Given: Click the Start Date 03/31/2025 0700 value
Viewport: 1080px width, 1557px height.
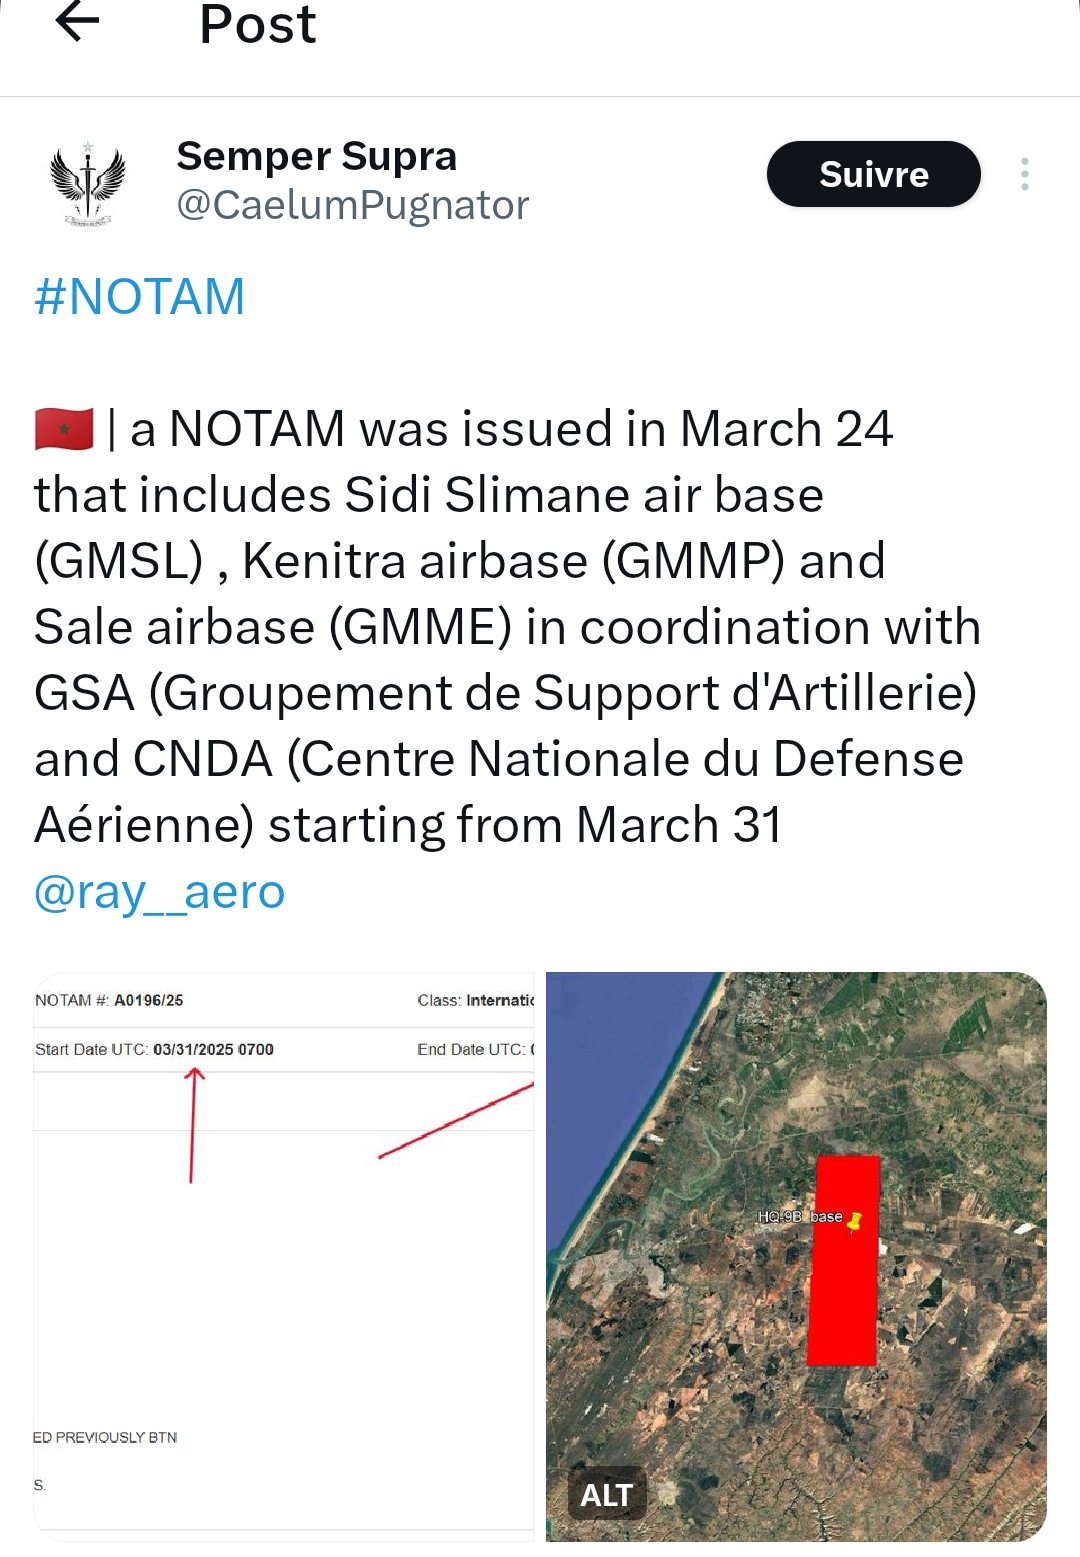Looking at the screenshot, I should 213,1049.
